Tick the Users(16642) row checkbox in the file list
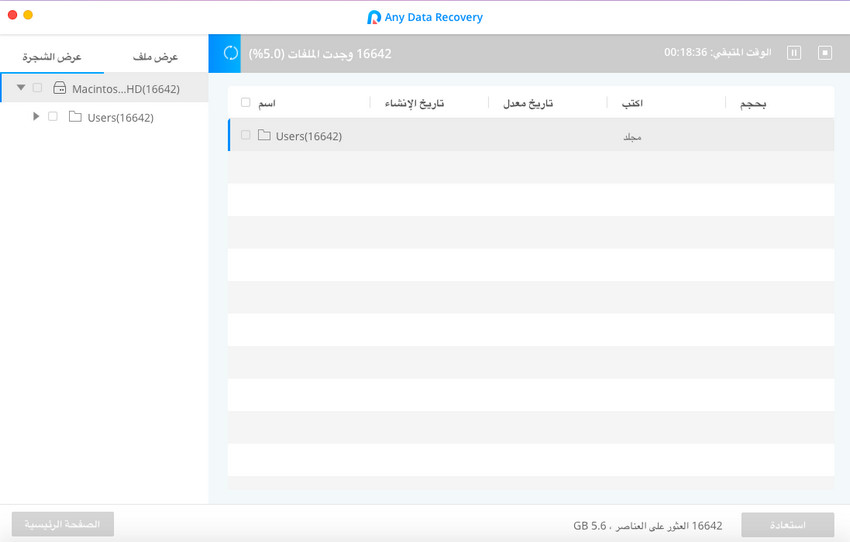This screenshot has width=850, height=542. tap(246, 135)
